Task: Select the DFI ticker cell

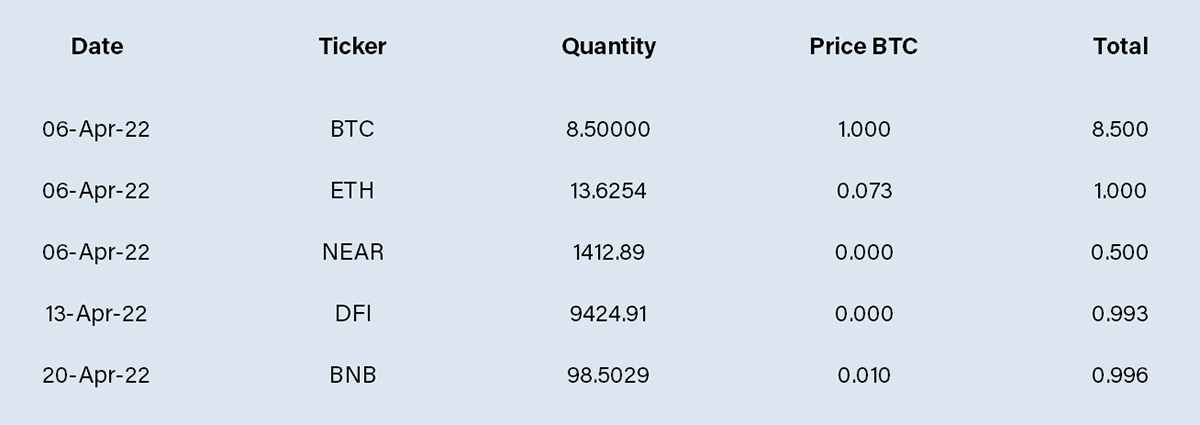Action: [352, 314]
